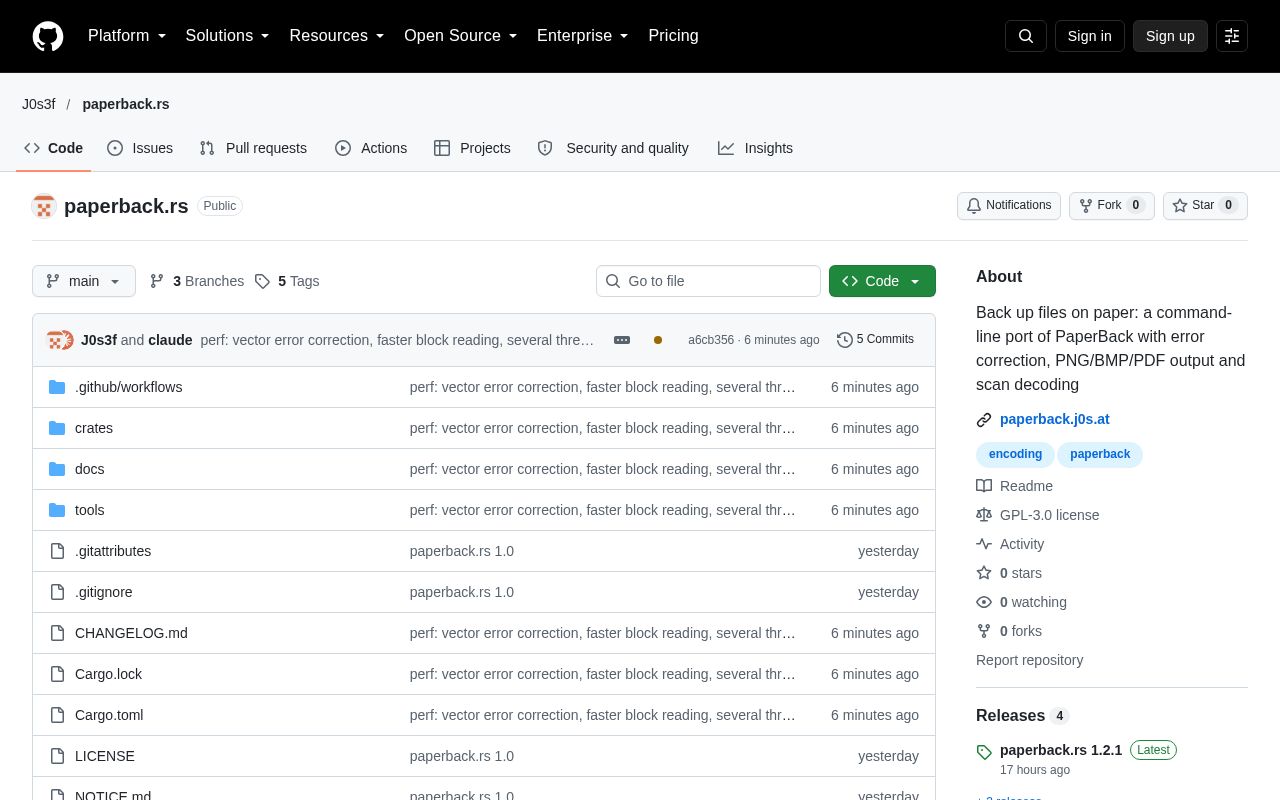Open the .github/workflows folder
The image size is (1280, 800).
point(128,387)
